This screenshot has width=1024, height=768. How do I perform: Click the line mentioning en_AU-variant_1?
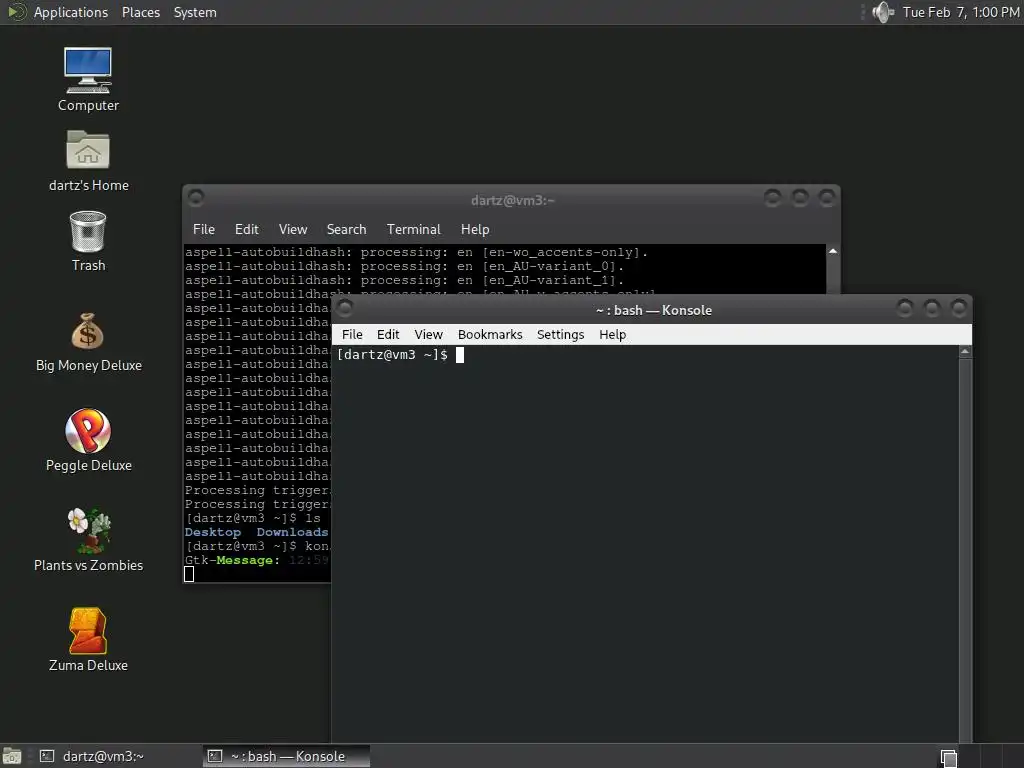[404, 280]
